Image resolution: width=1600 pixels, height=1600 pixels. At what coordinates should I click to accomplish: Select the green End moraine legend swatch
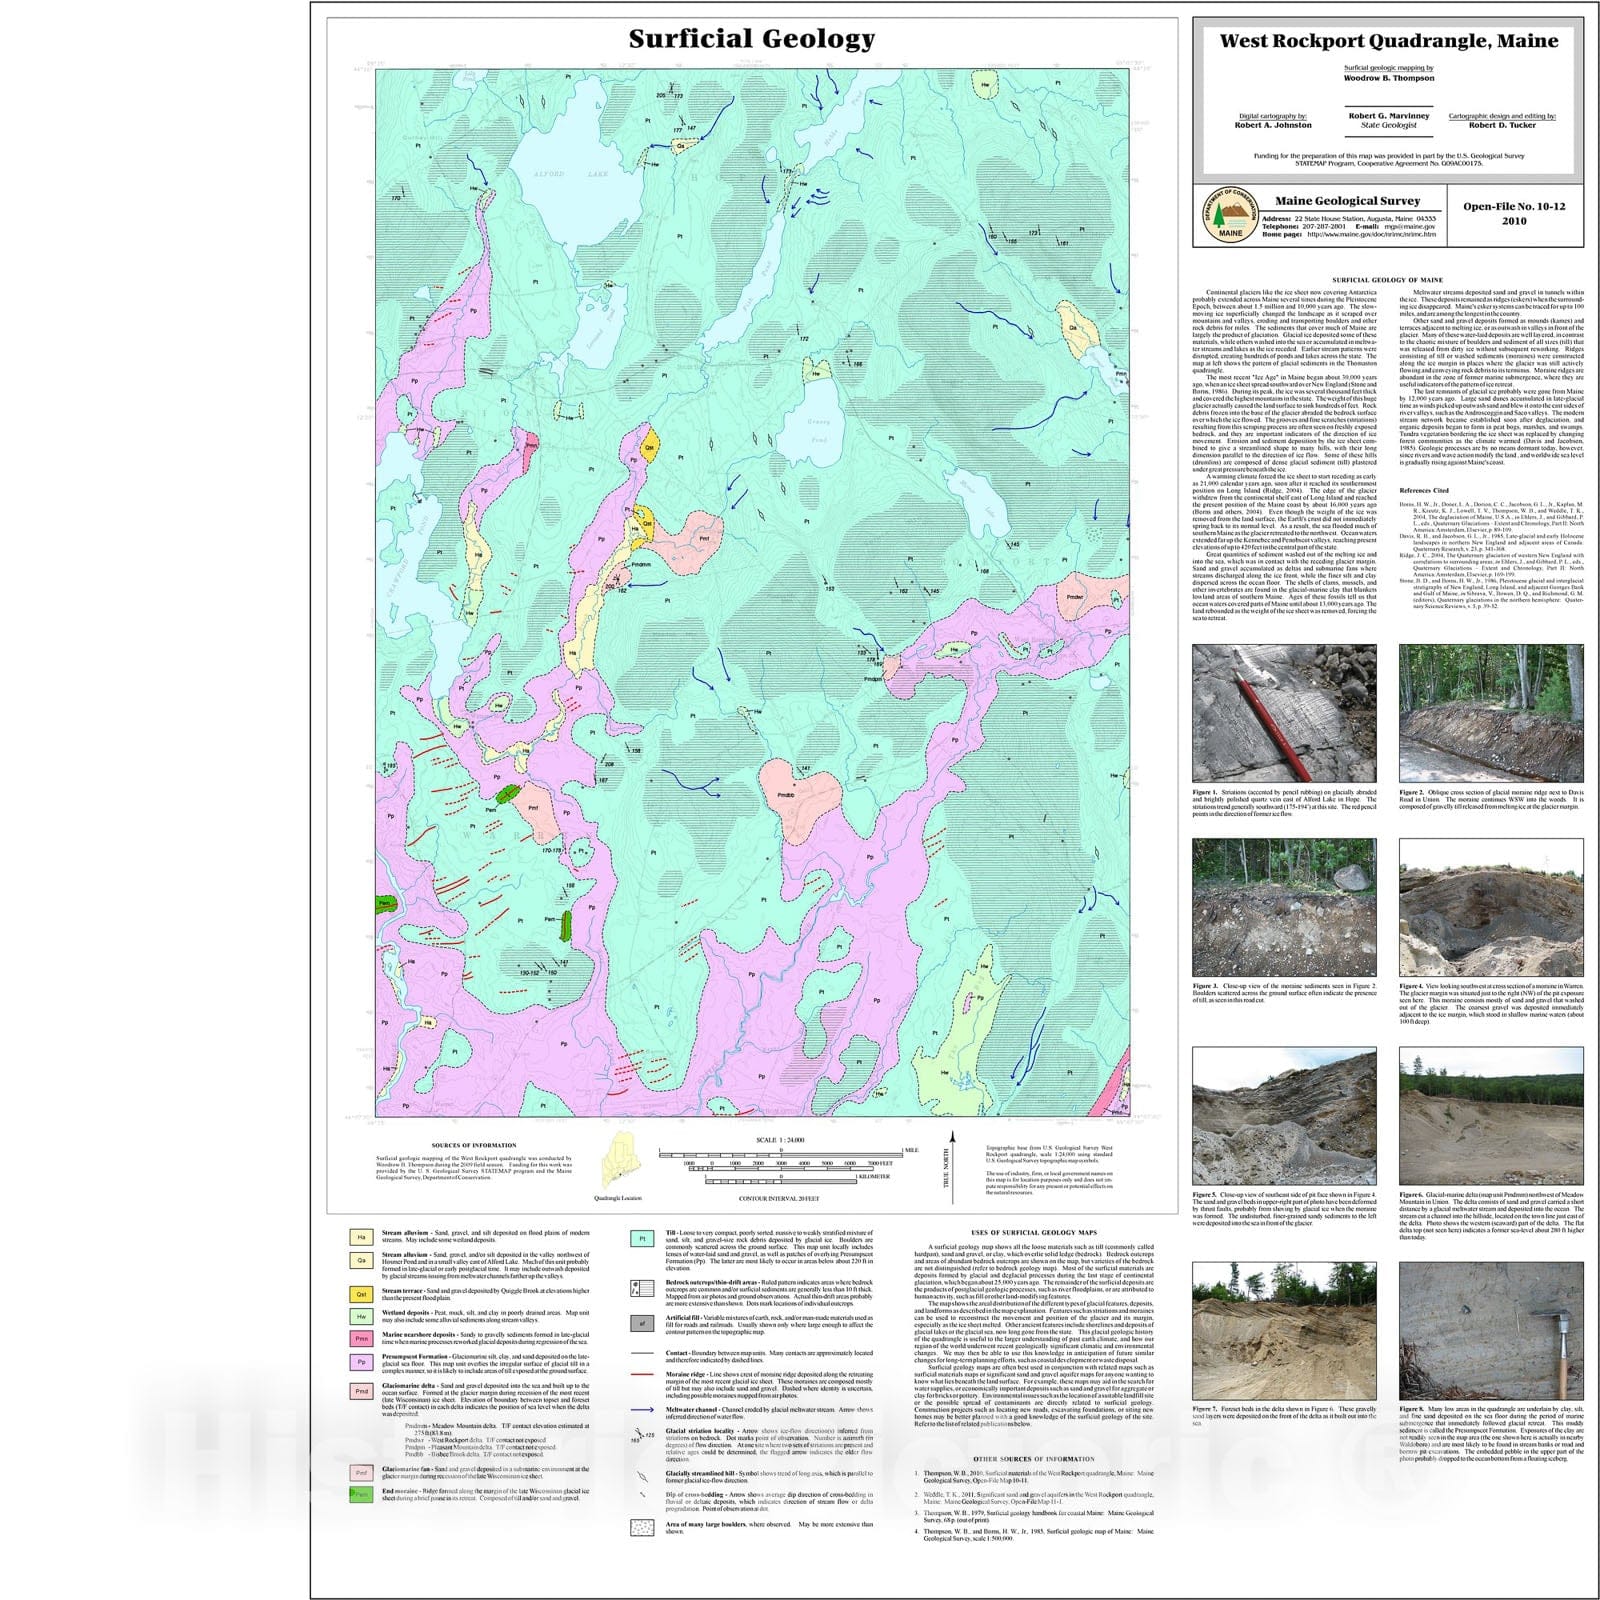click(x=361, y=1495)
